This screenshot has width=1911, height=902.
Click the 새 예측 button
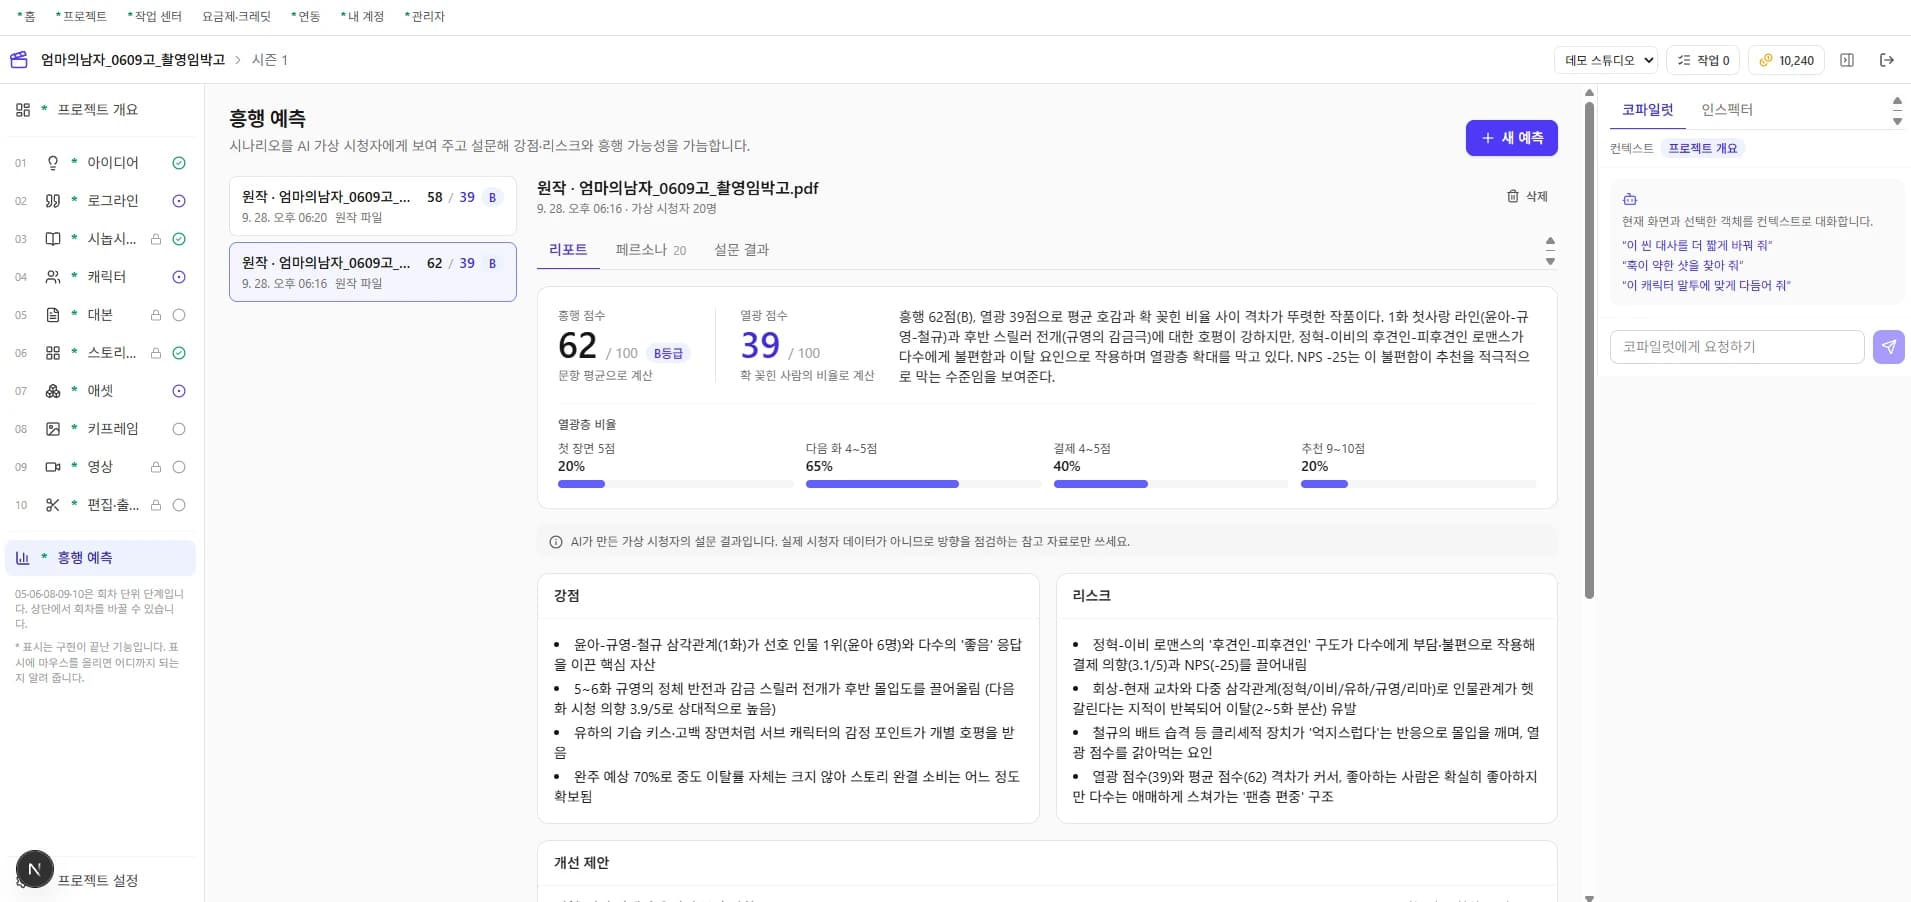(1512, 138)
